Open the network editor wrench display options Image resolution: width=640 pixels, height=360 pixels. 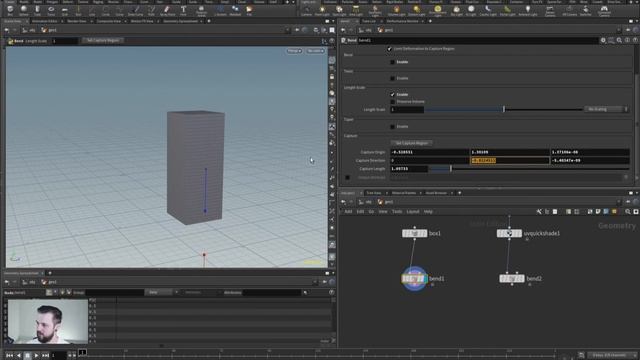pyautogui.click(x=539, y=211)
